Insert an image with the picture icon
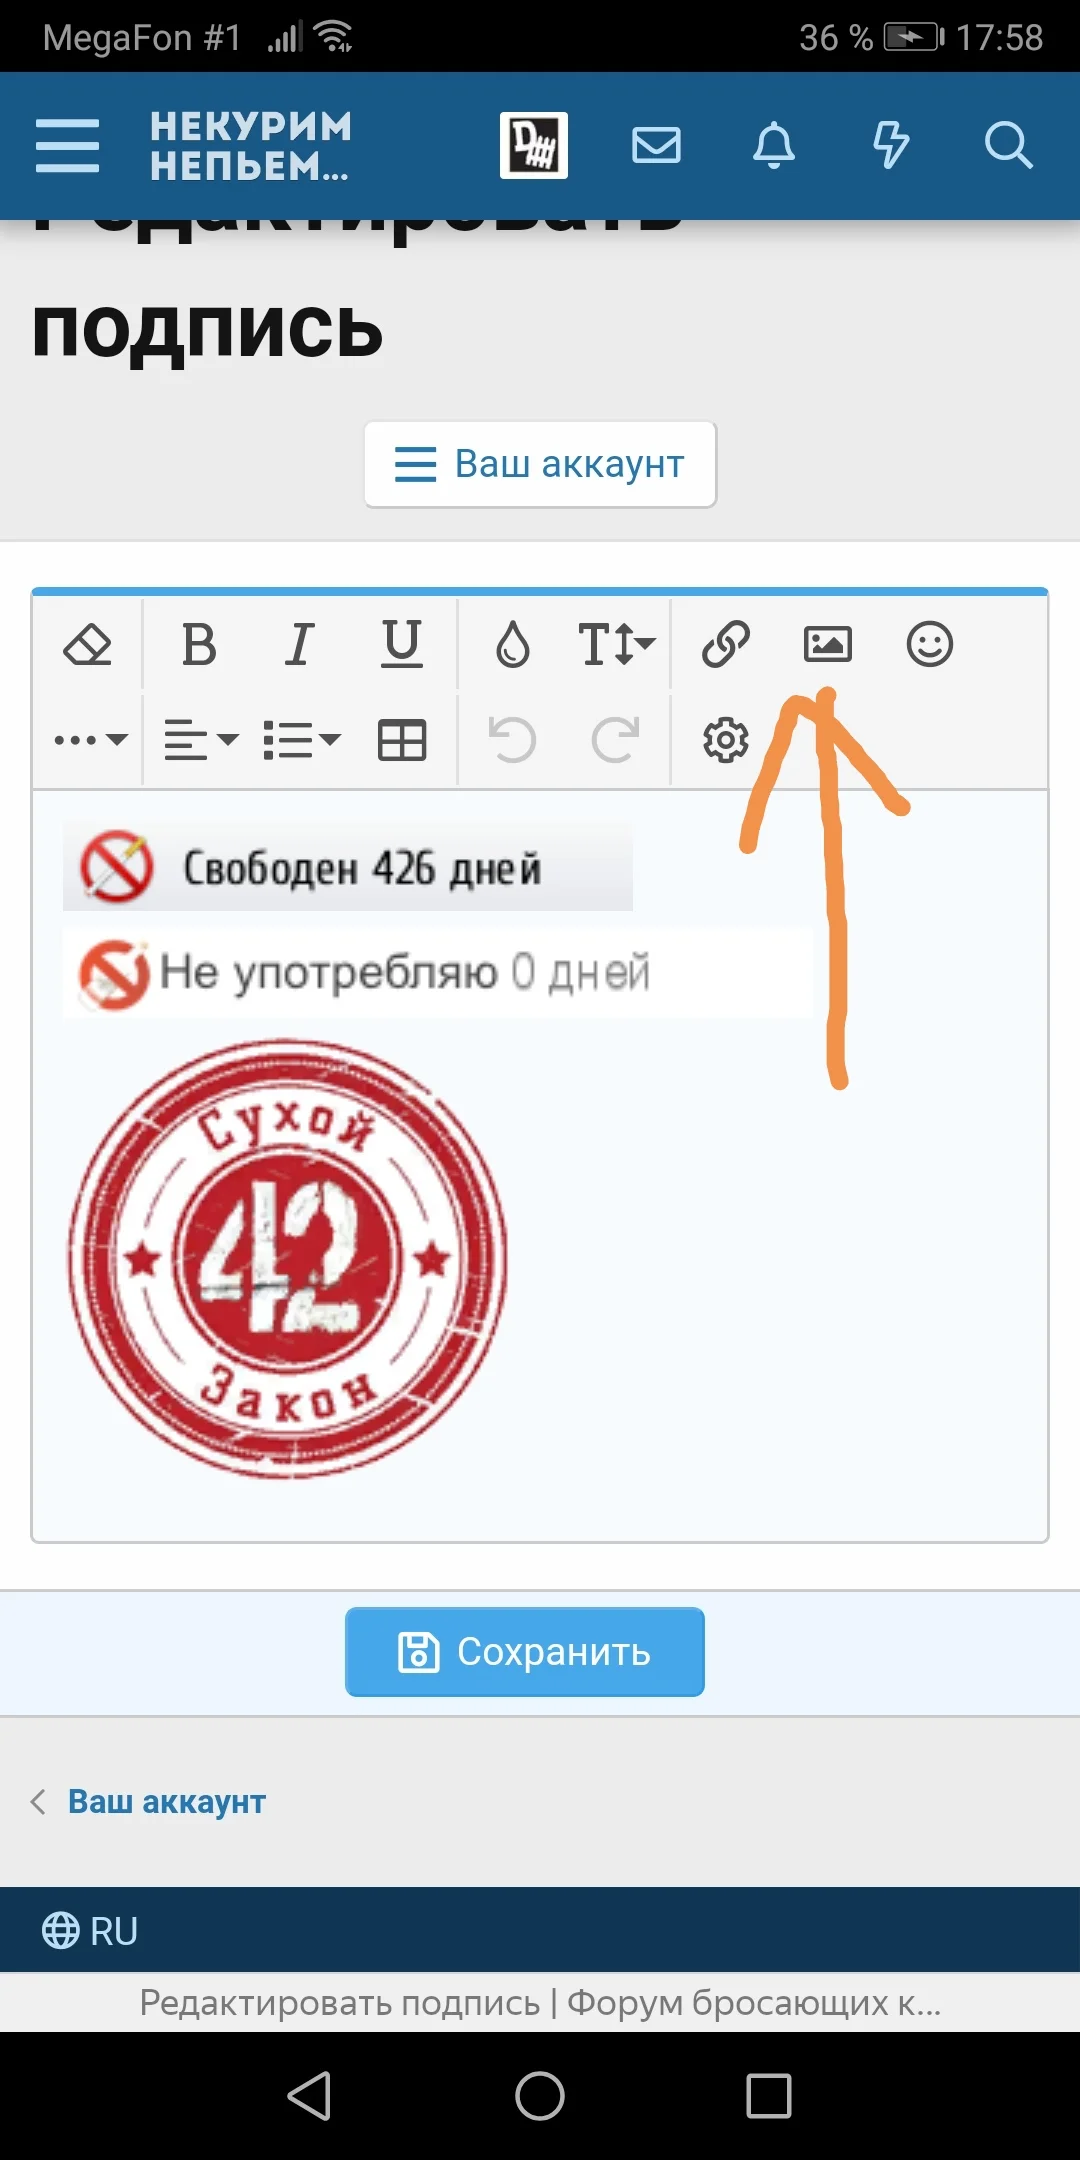 pyautogui.click(x=828, y=644)
